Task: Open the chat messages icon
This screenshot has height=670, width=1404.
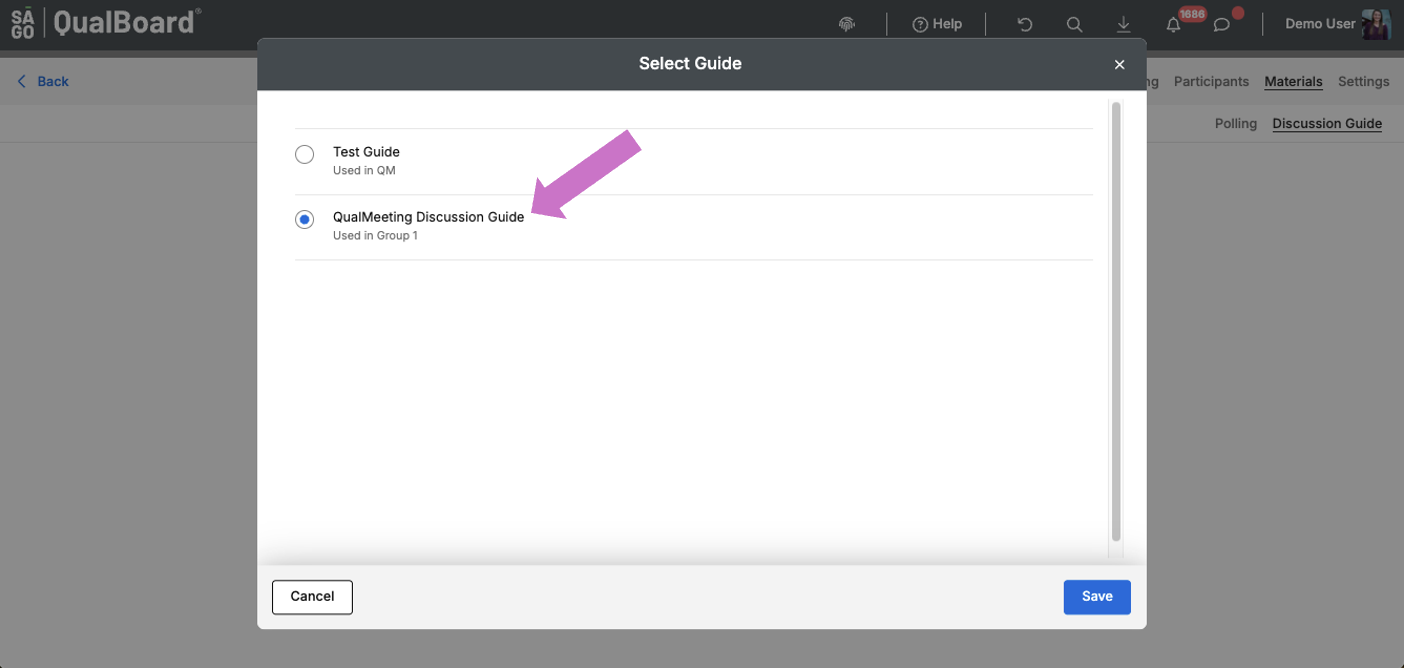Action: (x=1222, y=24)
